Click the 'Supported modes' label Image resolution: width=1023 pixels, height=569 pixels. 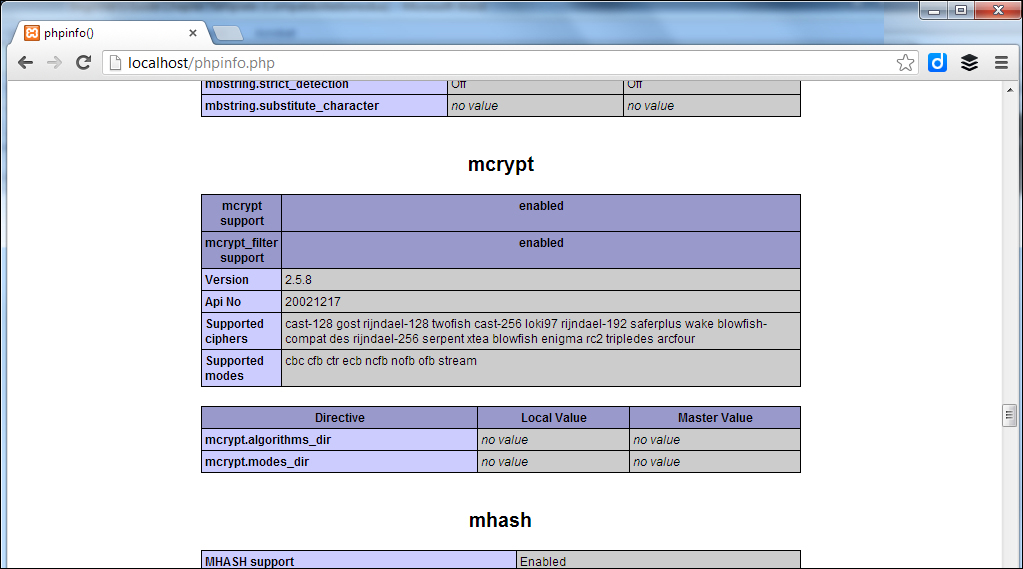(235, 368)
